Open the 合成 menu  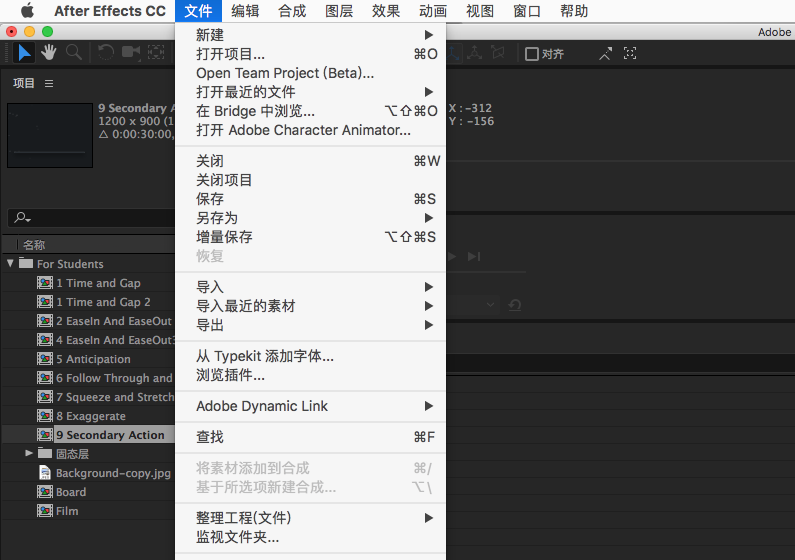[292, 11]
